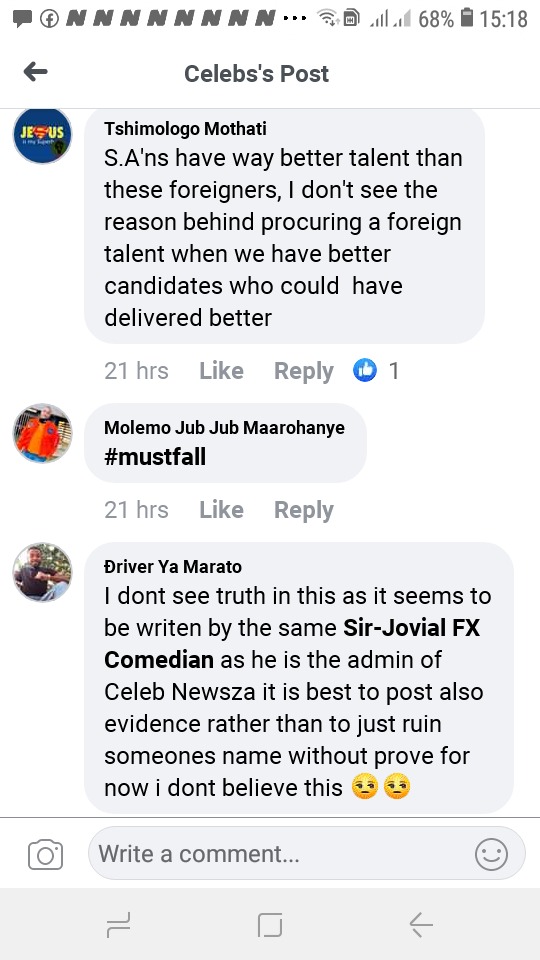
Task: Open the camera icon to attach photo
Action: (45, 854)
